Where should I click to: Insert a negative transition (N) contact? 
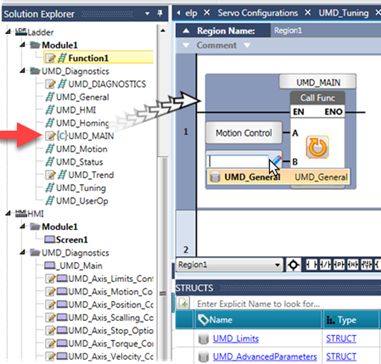tap(352, 265)
